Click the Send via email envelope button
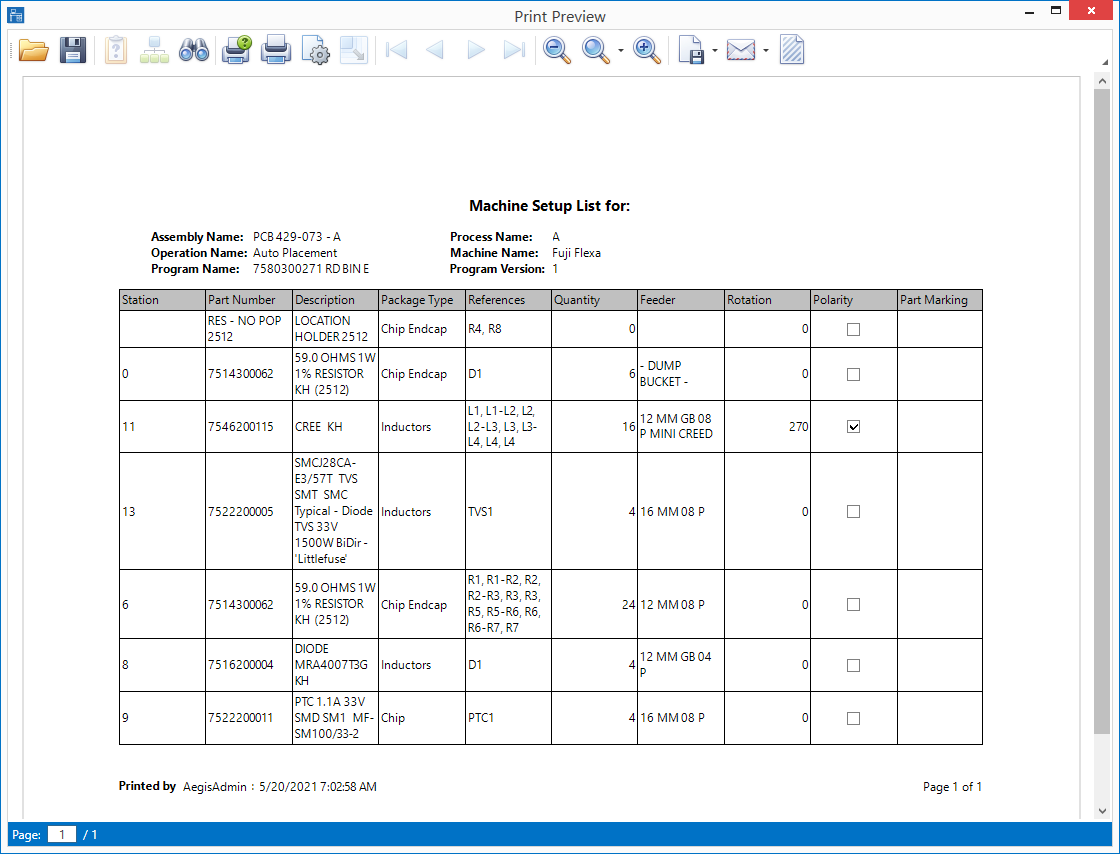Image resolution: width=1120 pixels, height=854 pixels. (x=741, y=50)
